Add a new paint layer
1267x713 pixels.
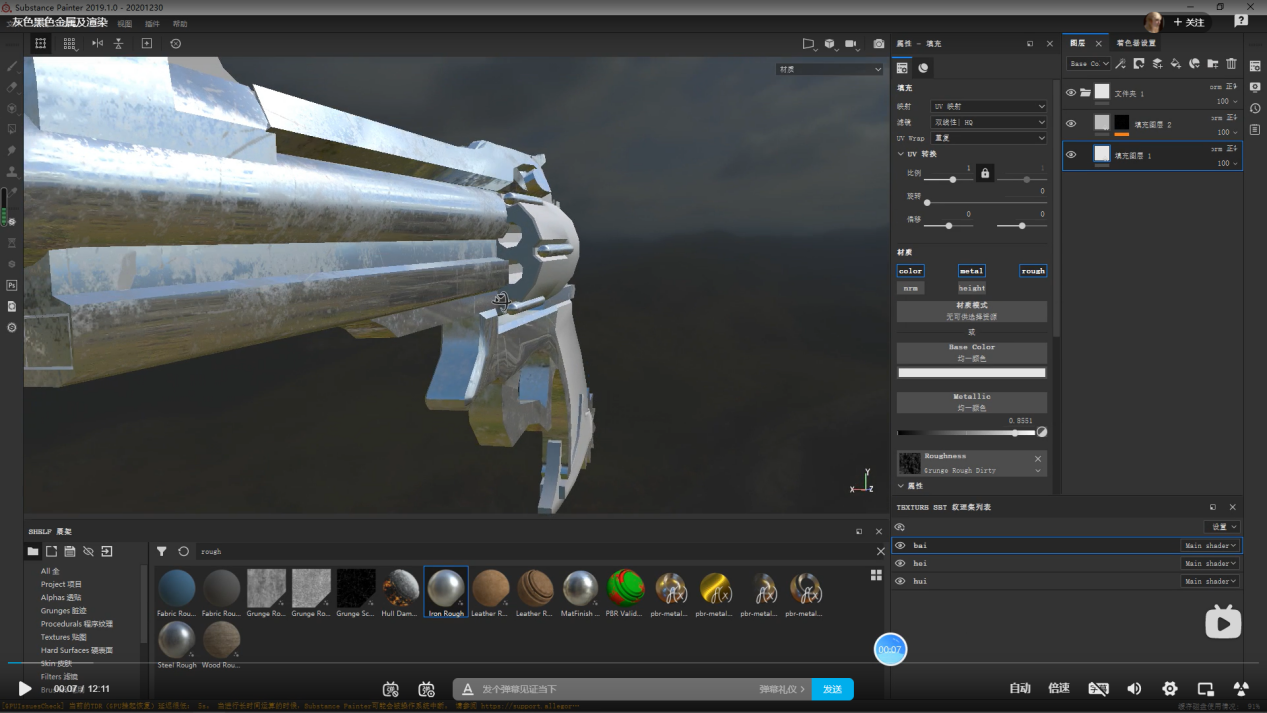[x=1157, y=64]
